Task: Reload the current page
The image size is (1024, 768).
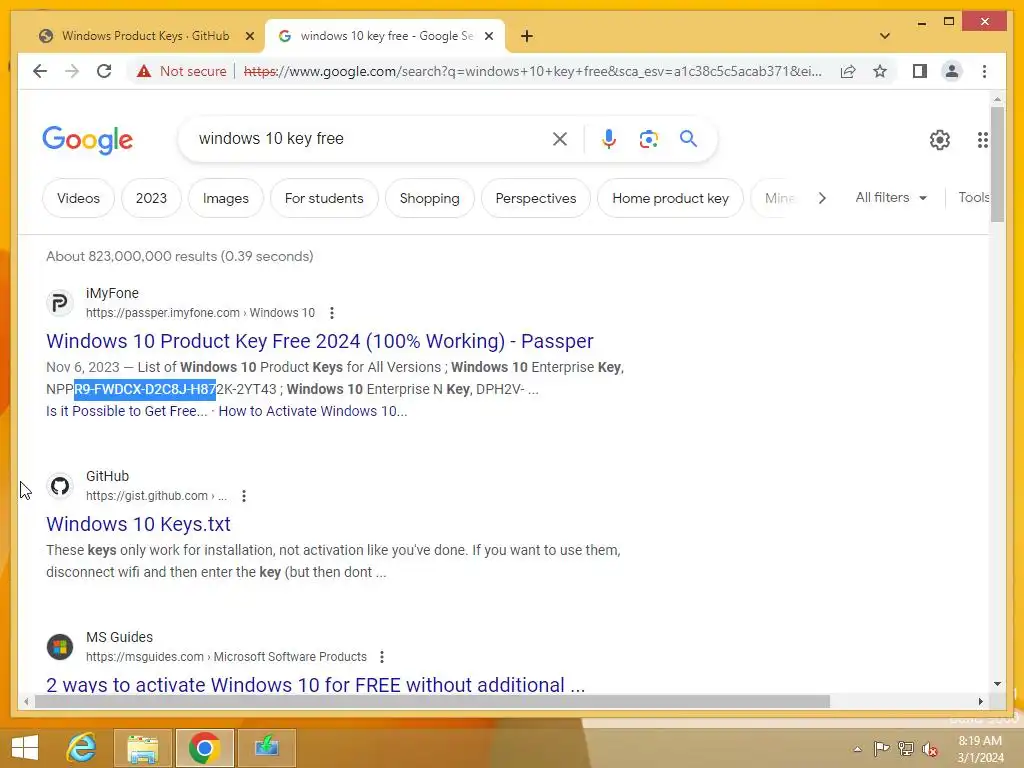Action: [x=104, y=71]
